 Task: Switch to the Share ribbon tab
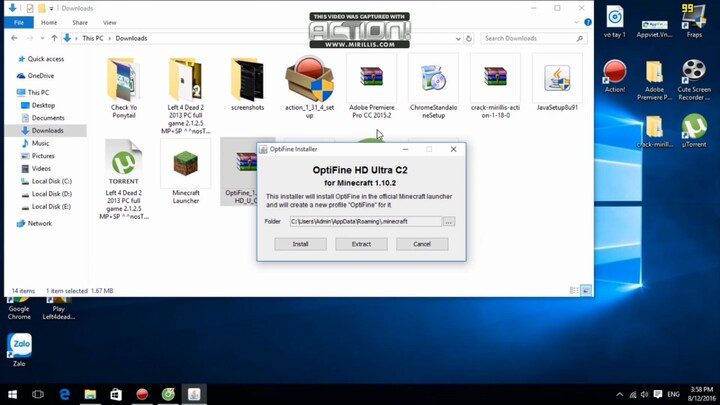80,22
